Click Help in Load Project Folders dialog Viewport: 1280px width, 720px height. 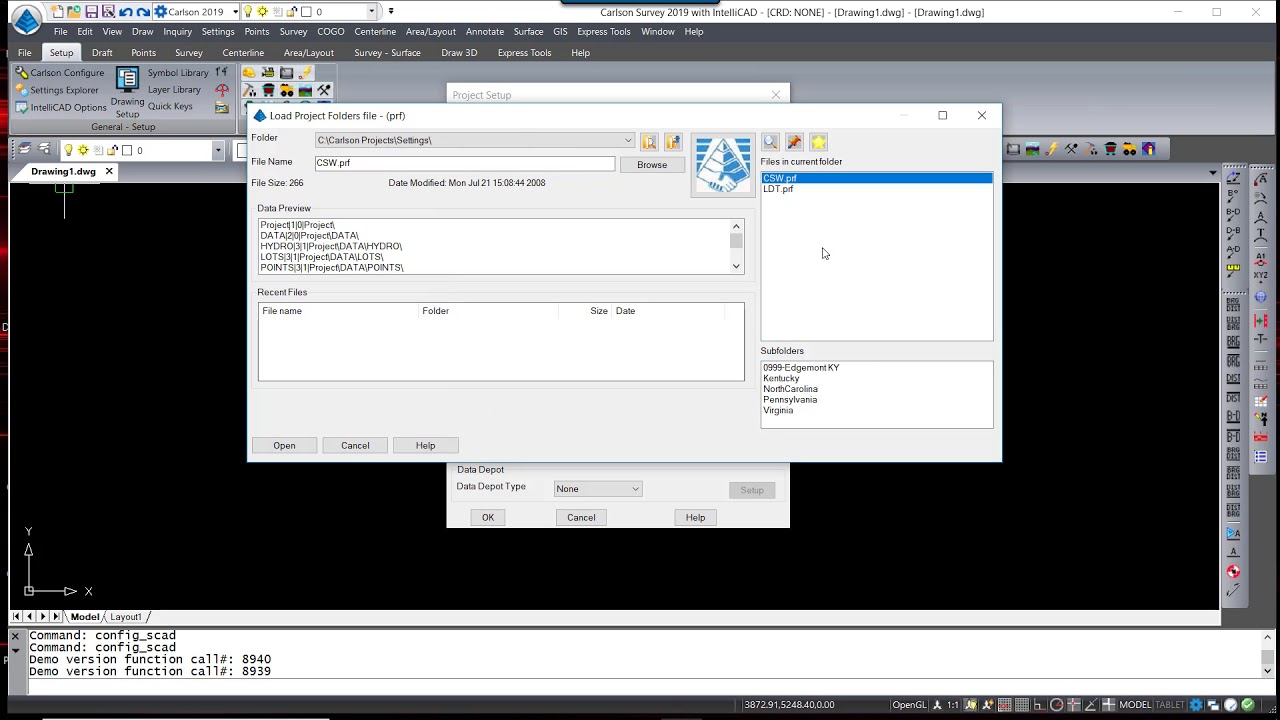point(425,446)
